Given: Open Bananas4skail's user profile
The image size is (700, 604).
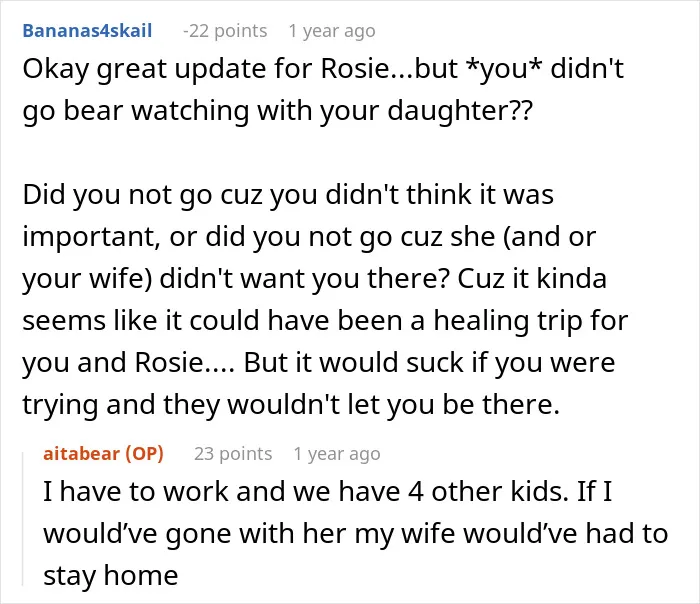Looking at the screenshot, I should pyautogui.click(x=88, y=31).
